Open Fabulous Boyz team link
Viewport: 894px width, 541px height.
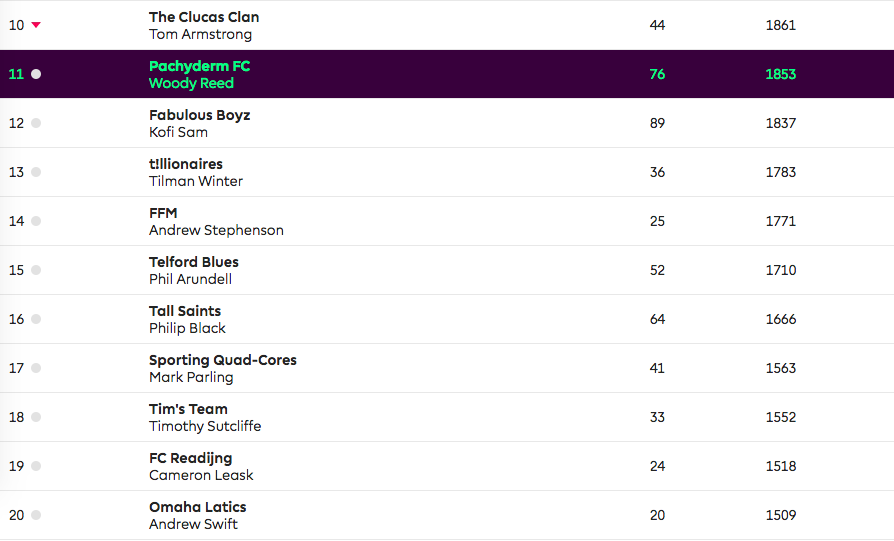click(200, 115)
